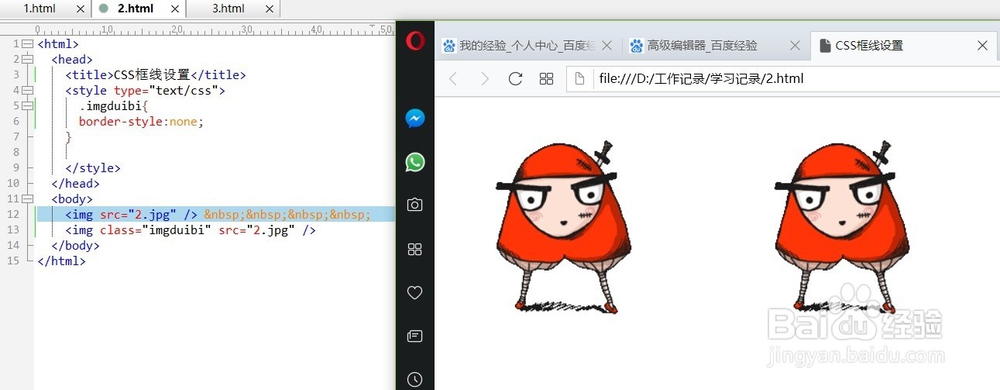1000x390 pixels.
Task: Click the first cartoon image in browser
Action: point(563,228)
